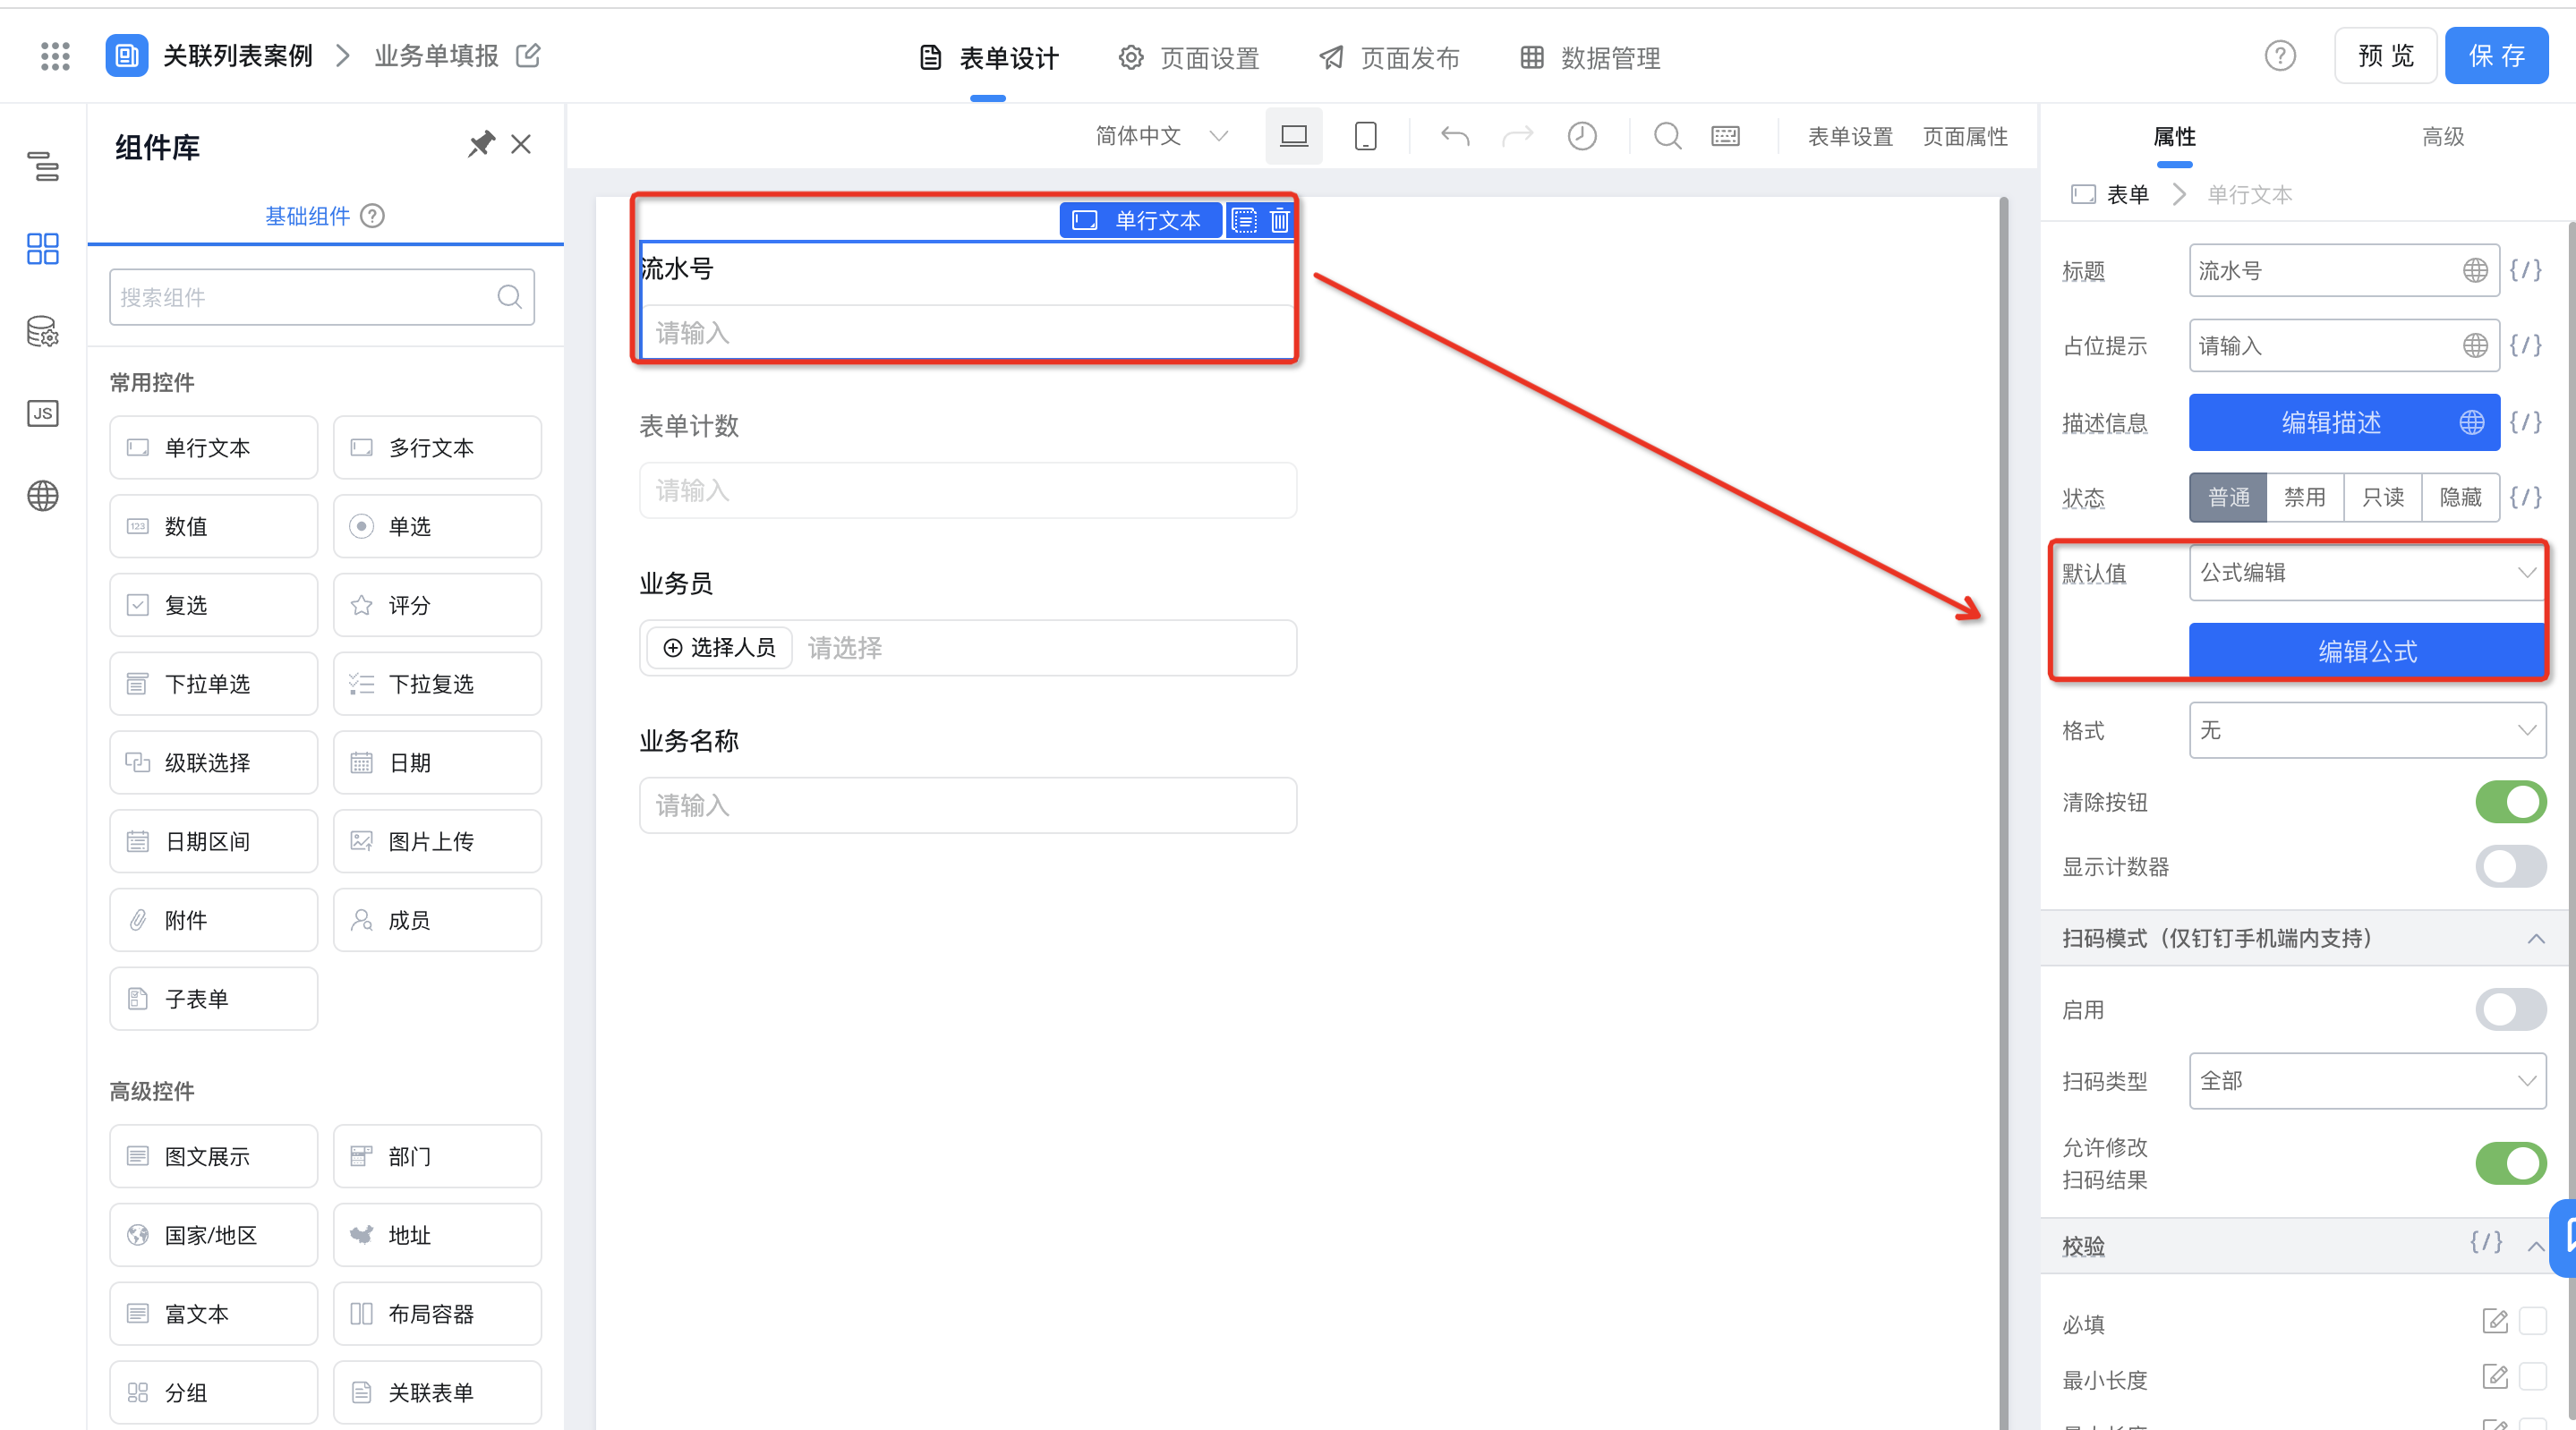Set status to 只读
The height and width of the screenshot is (1430, 2576).
[x=2383, y=497]
